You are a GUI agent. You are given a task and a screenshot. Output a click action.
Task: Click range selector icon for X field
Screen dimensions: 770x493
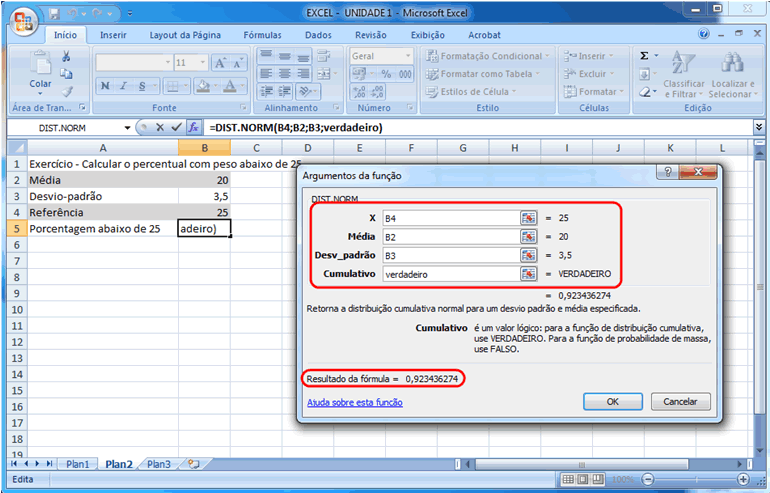(528, 217)
